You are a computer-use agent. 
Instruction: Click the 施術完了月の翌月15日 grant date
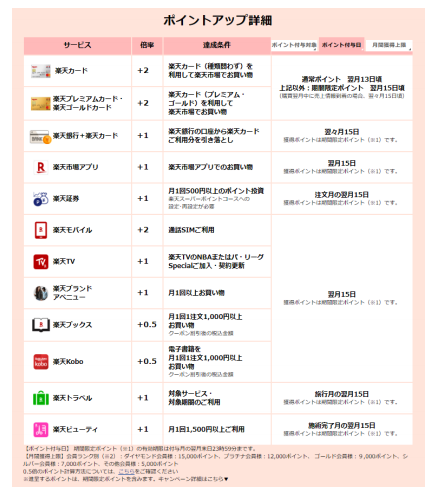[x=342, y=426]
